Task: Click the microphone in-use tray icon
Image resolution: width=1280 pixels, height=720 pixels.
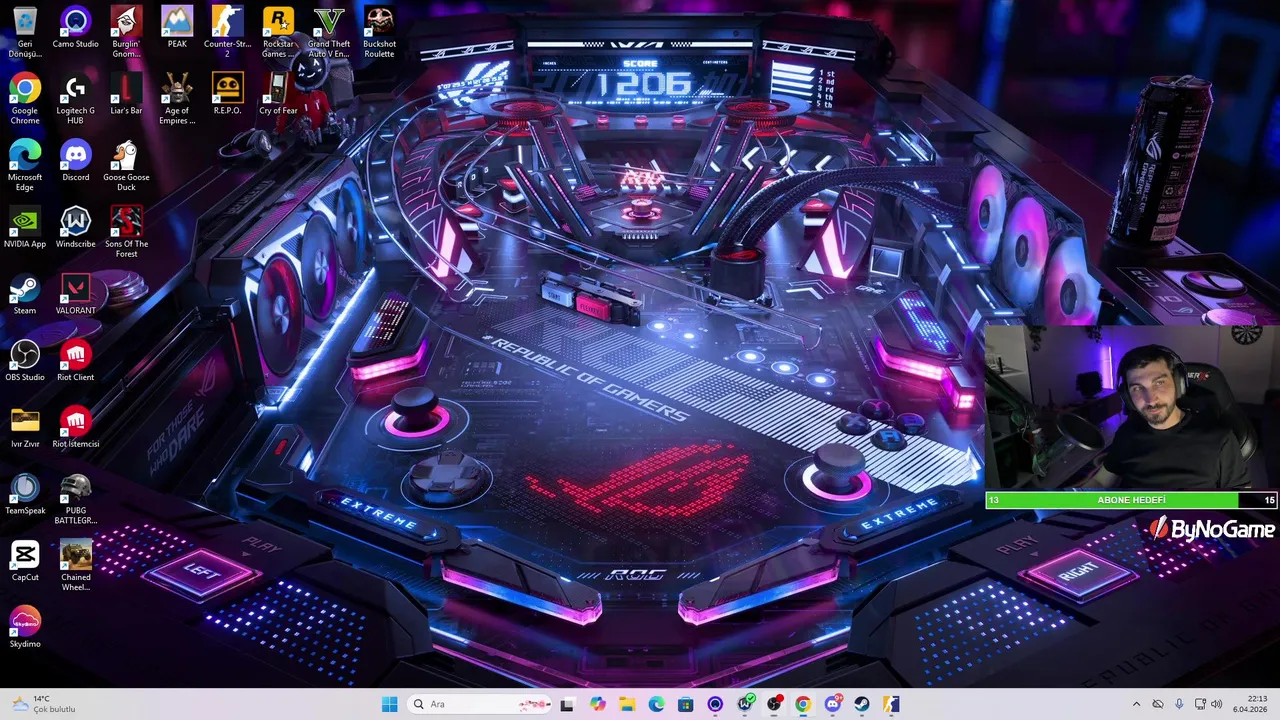Action: [x=1179, y=704]
